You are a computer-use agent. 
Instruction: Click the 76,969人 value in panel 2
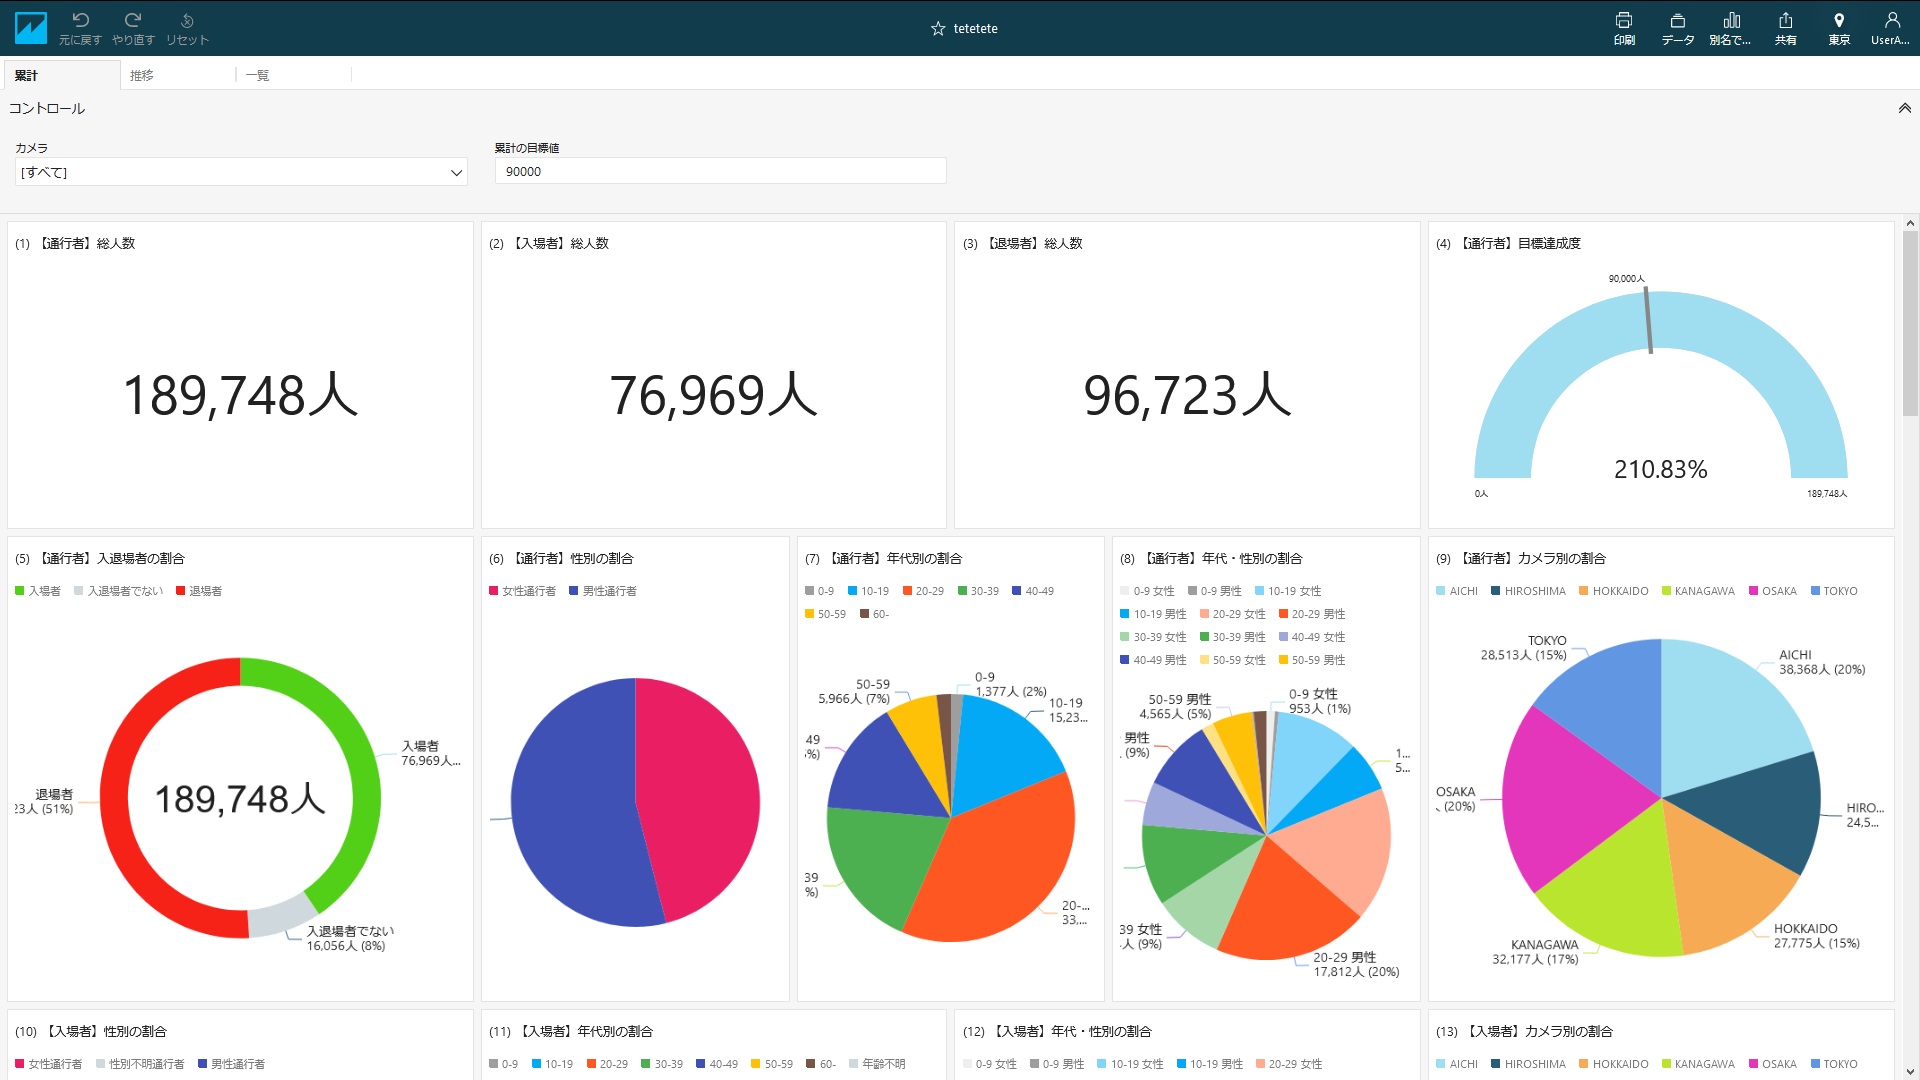pos(713,395)
